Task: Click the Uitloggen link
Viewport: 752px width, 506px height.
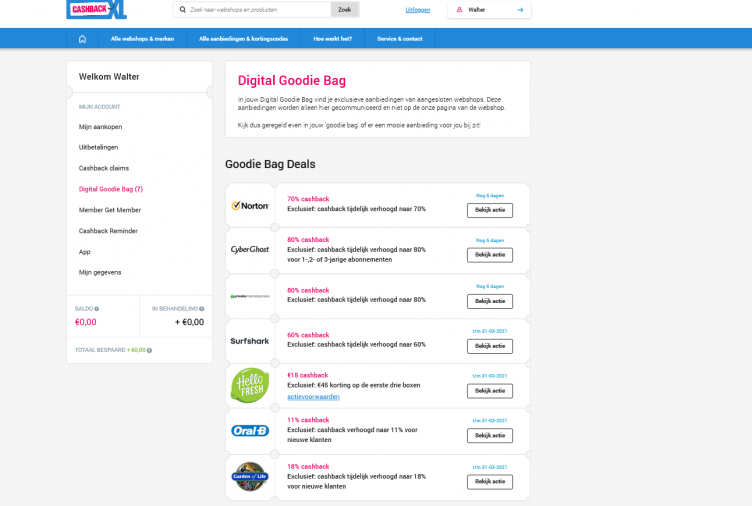Action: [418, 10]
